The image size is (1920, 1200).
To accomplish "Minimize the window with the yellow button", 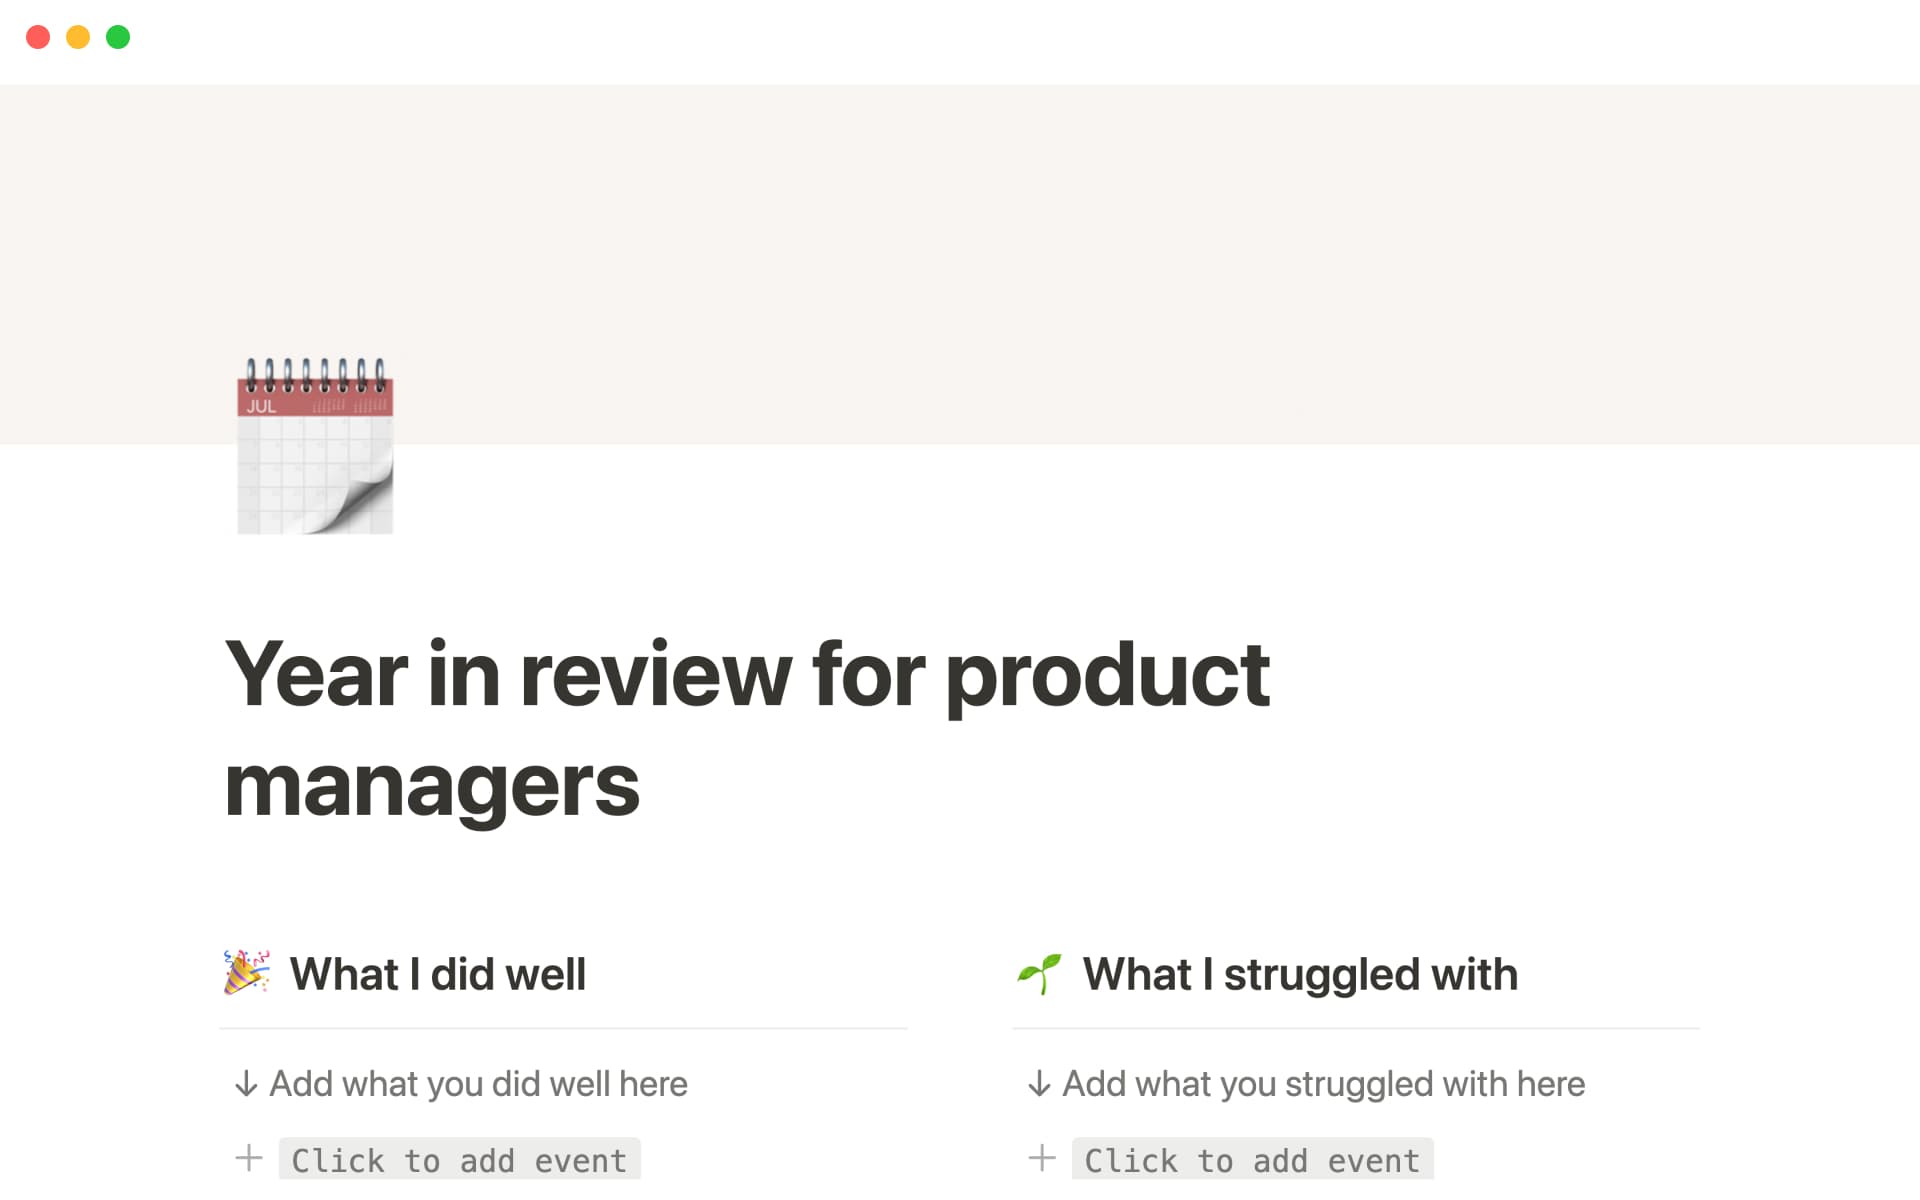I will tap(78, 37).
